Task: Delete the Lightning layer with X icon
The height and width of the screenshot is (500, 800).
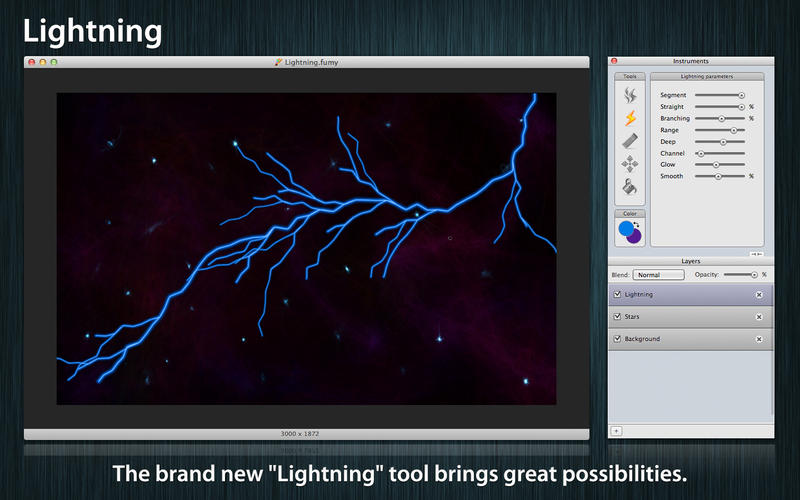Action: 758,295
